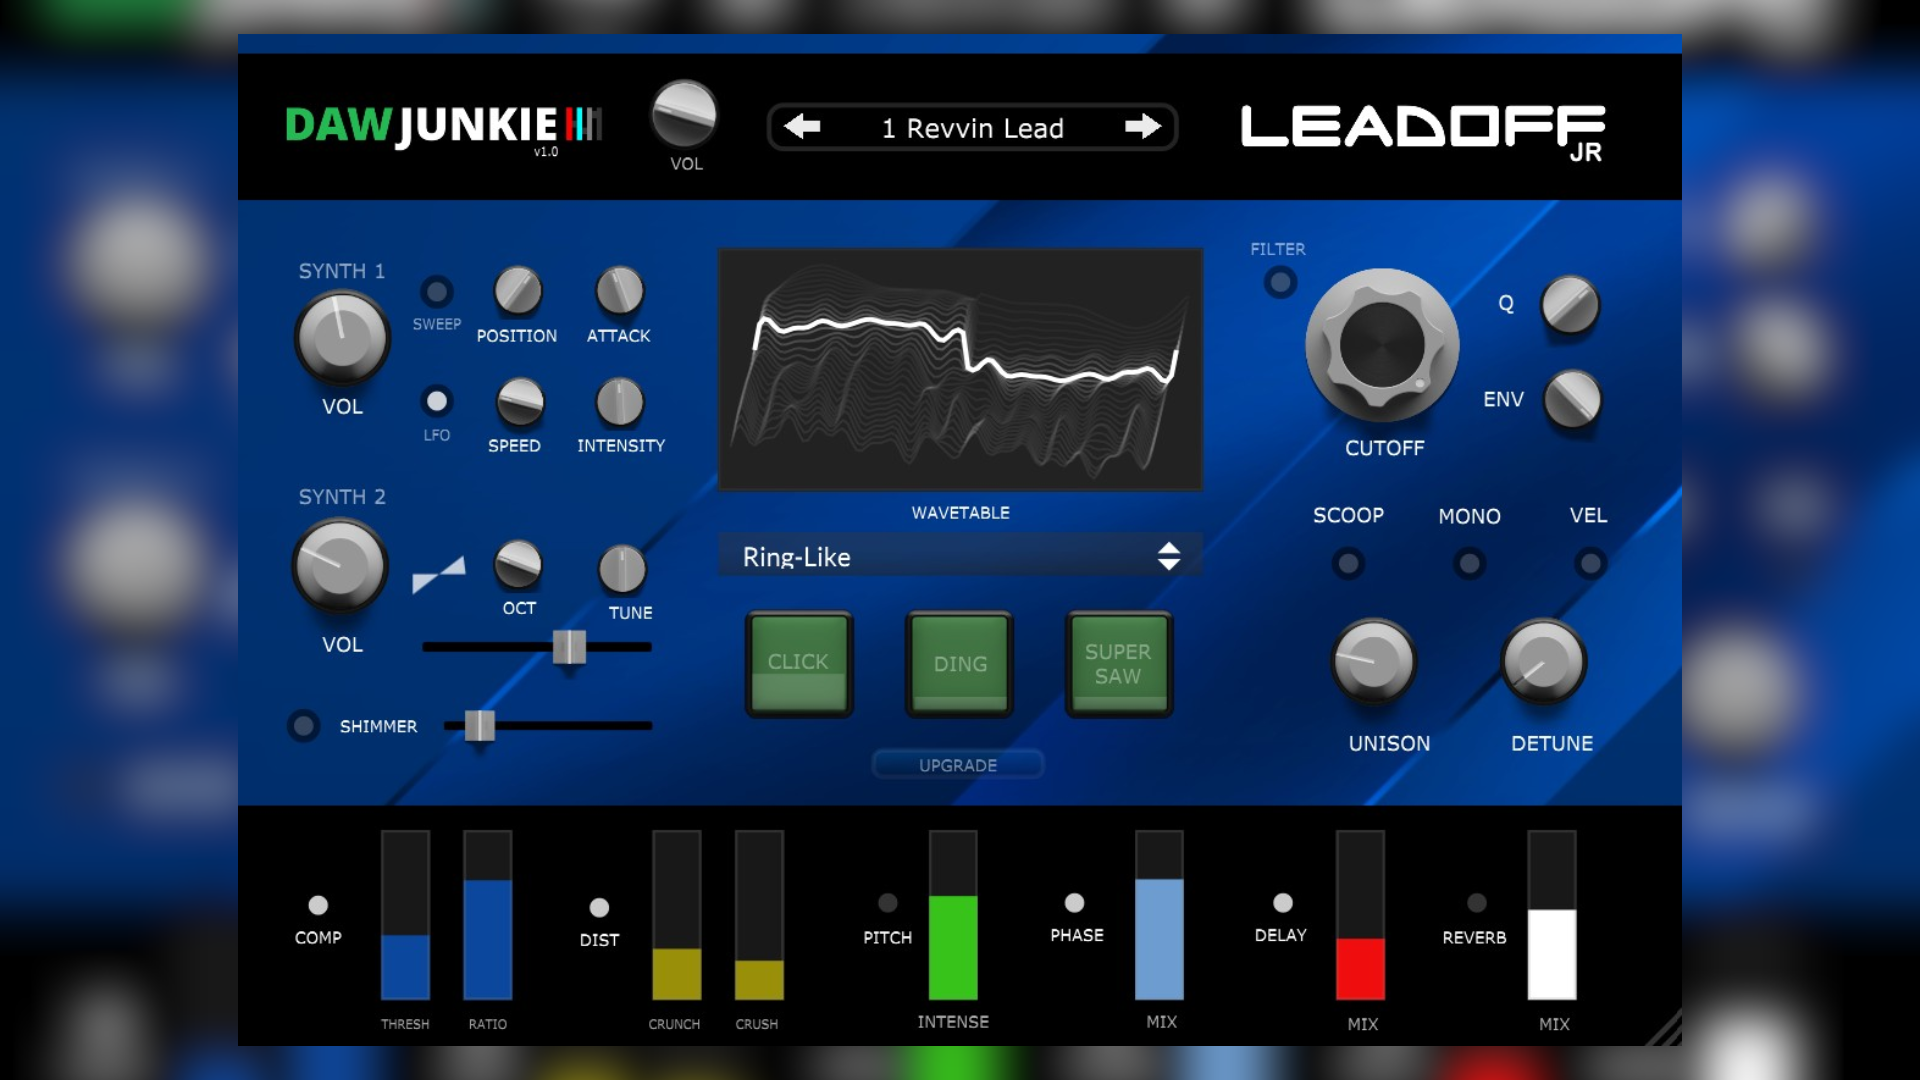This screenshot has width=1920, height=1080.
Task: Click the LFO INTENSITY knob
Action: point(620,402)
